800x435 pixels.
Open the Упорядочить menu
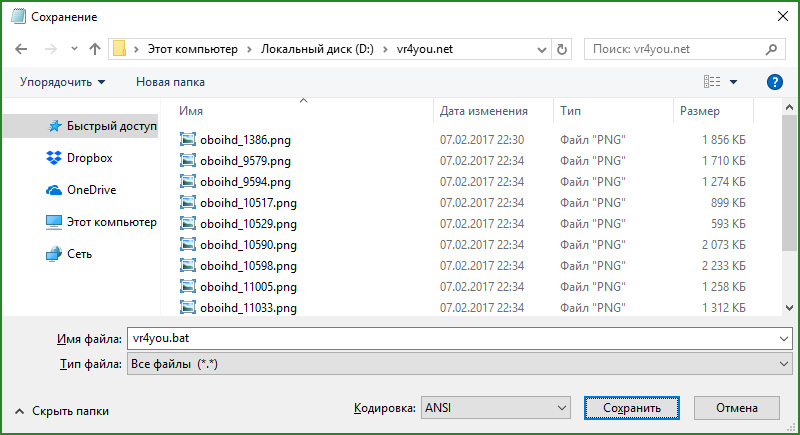(62, 82)
